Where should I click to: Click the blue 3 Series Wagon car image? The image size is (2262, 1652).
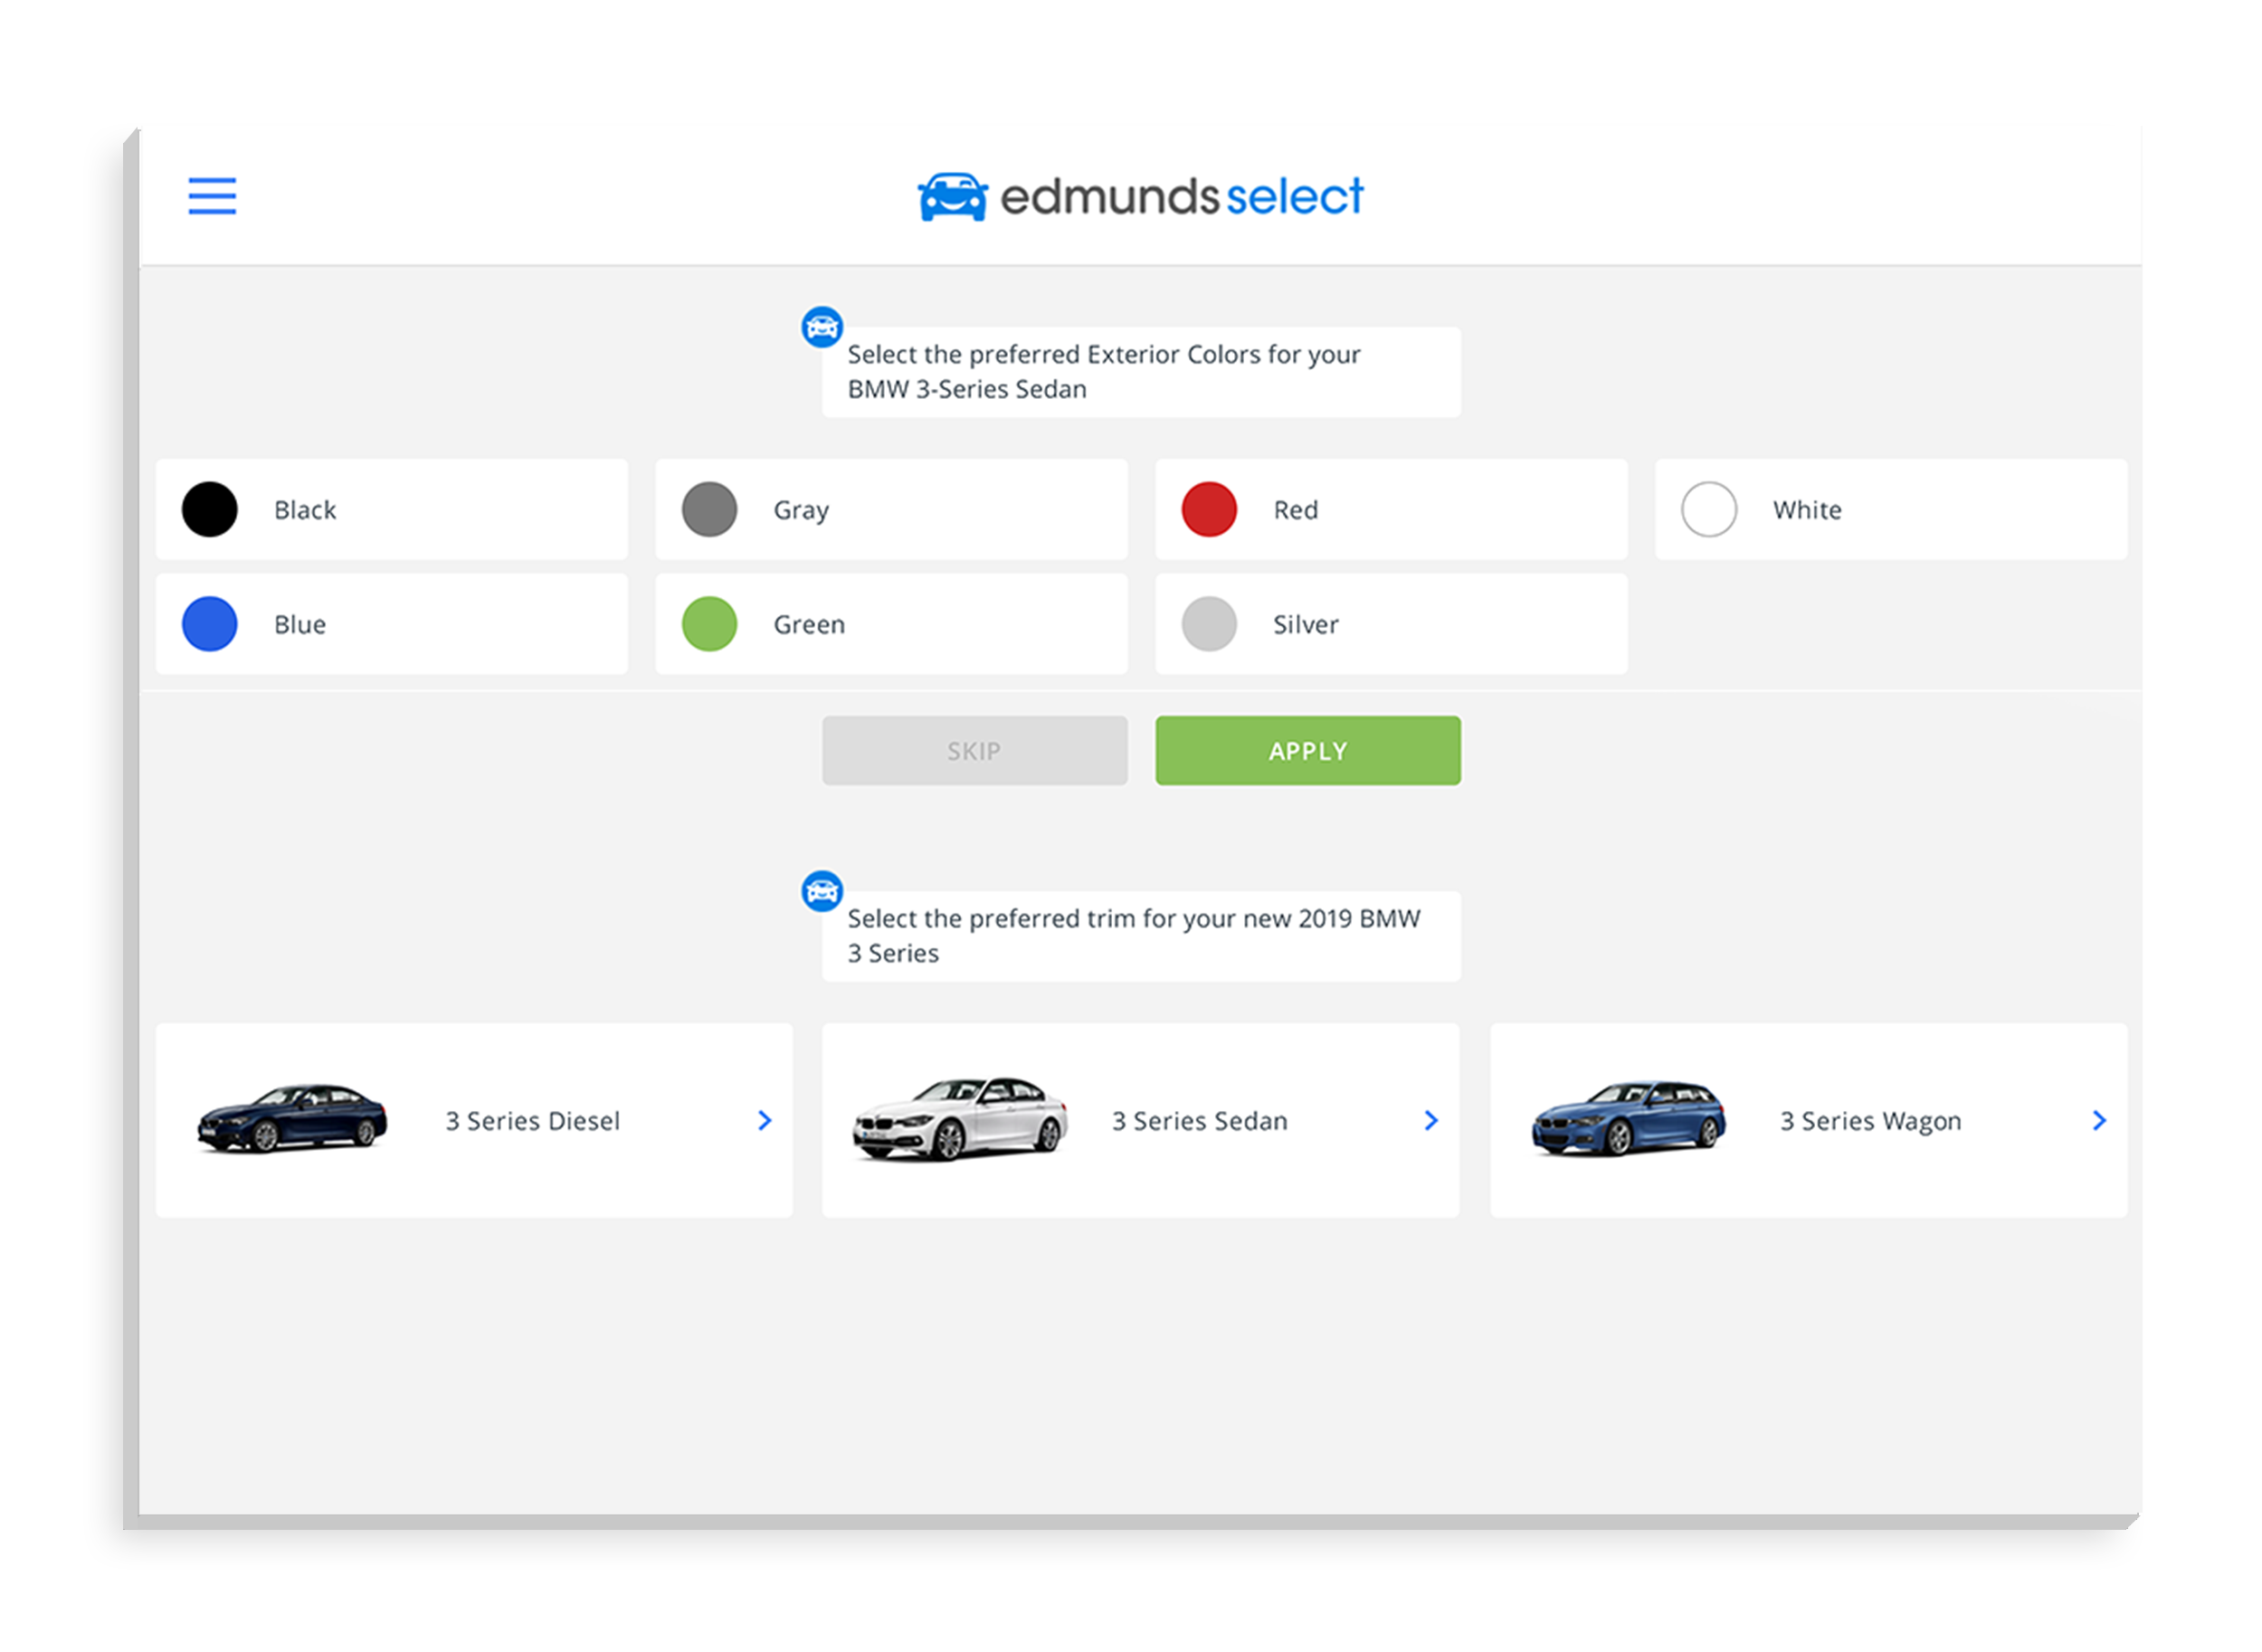click(1628, 1119)
